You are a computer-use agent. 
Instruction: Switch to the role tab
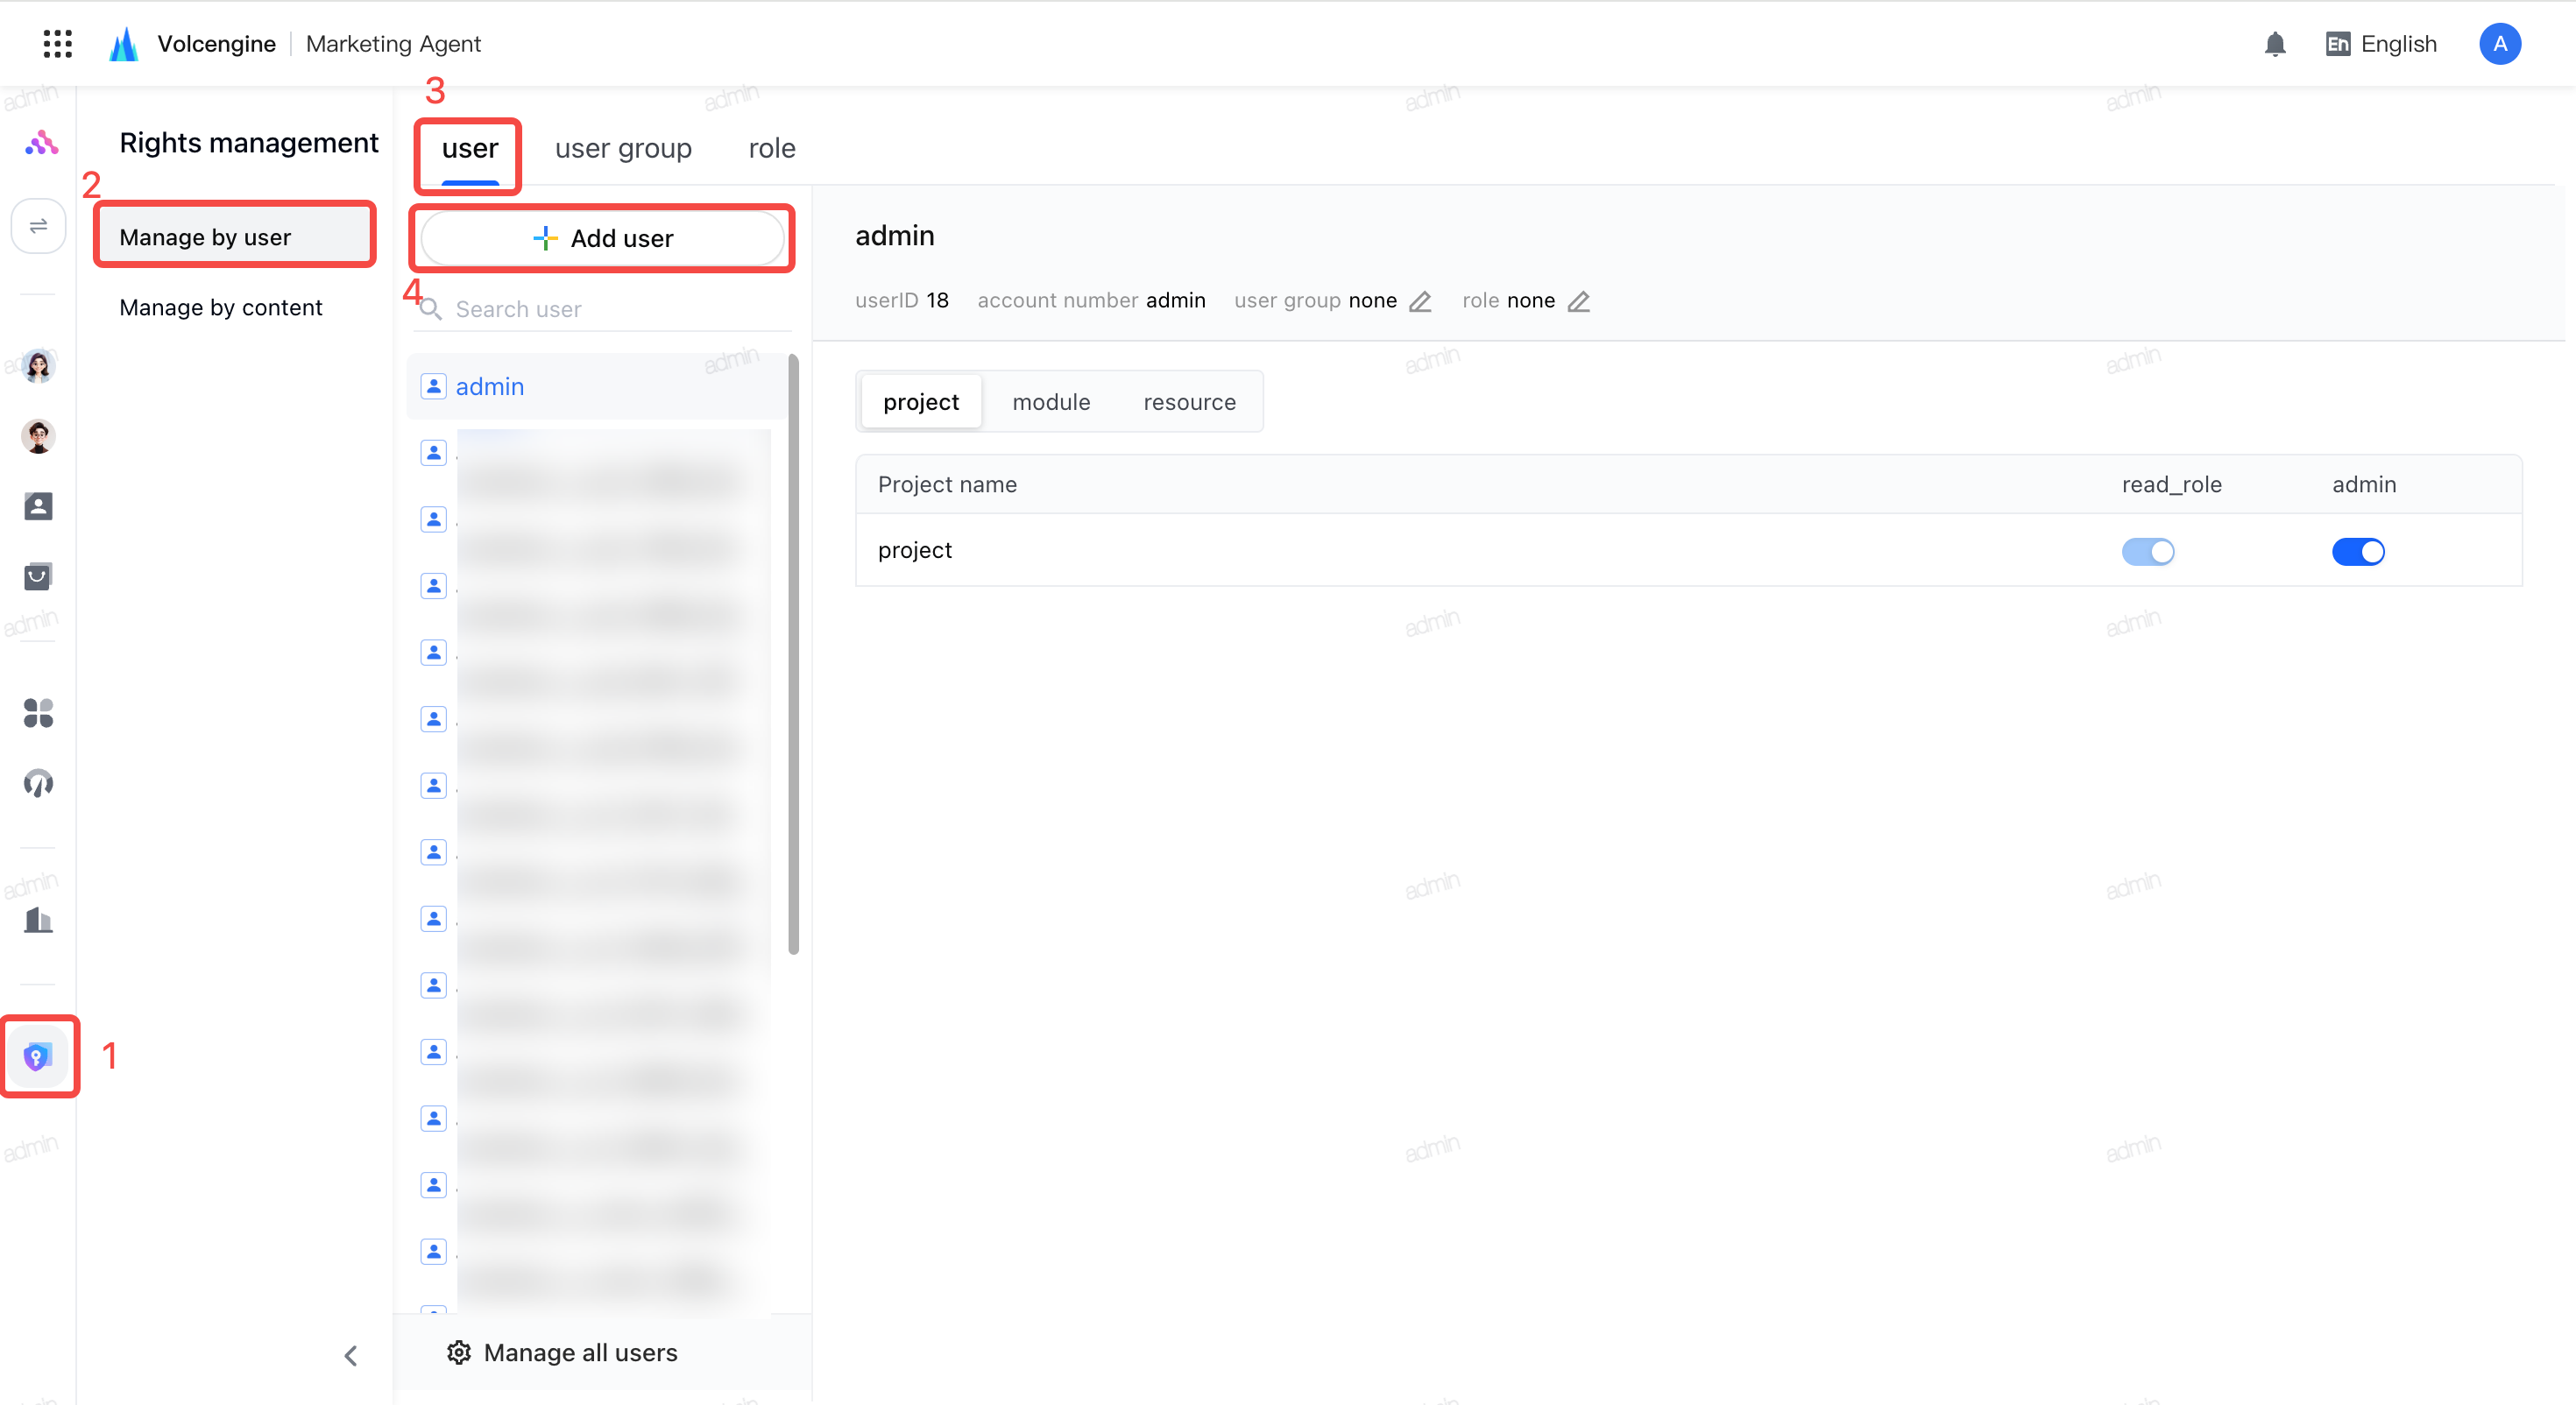click(x=772, y=148)
